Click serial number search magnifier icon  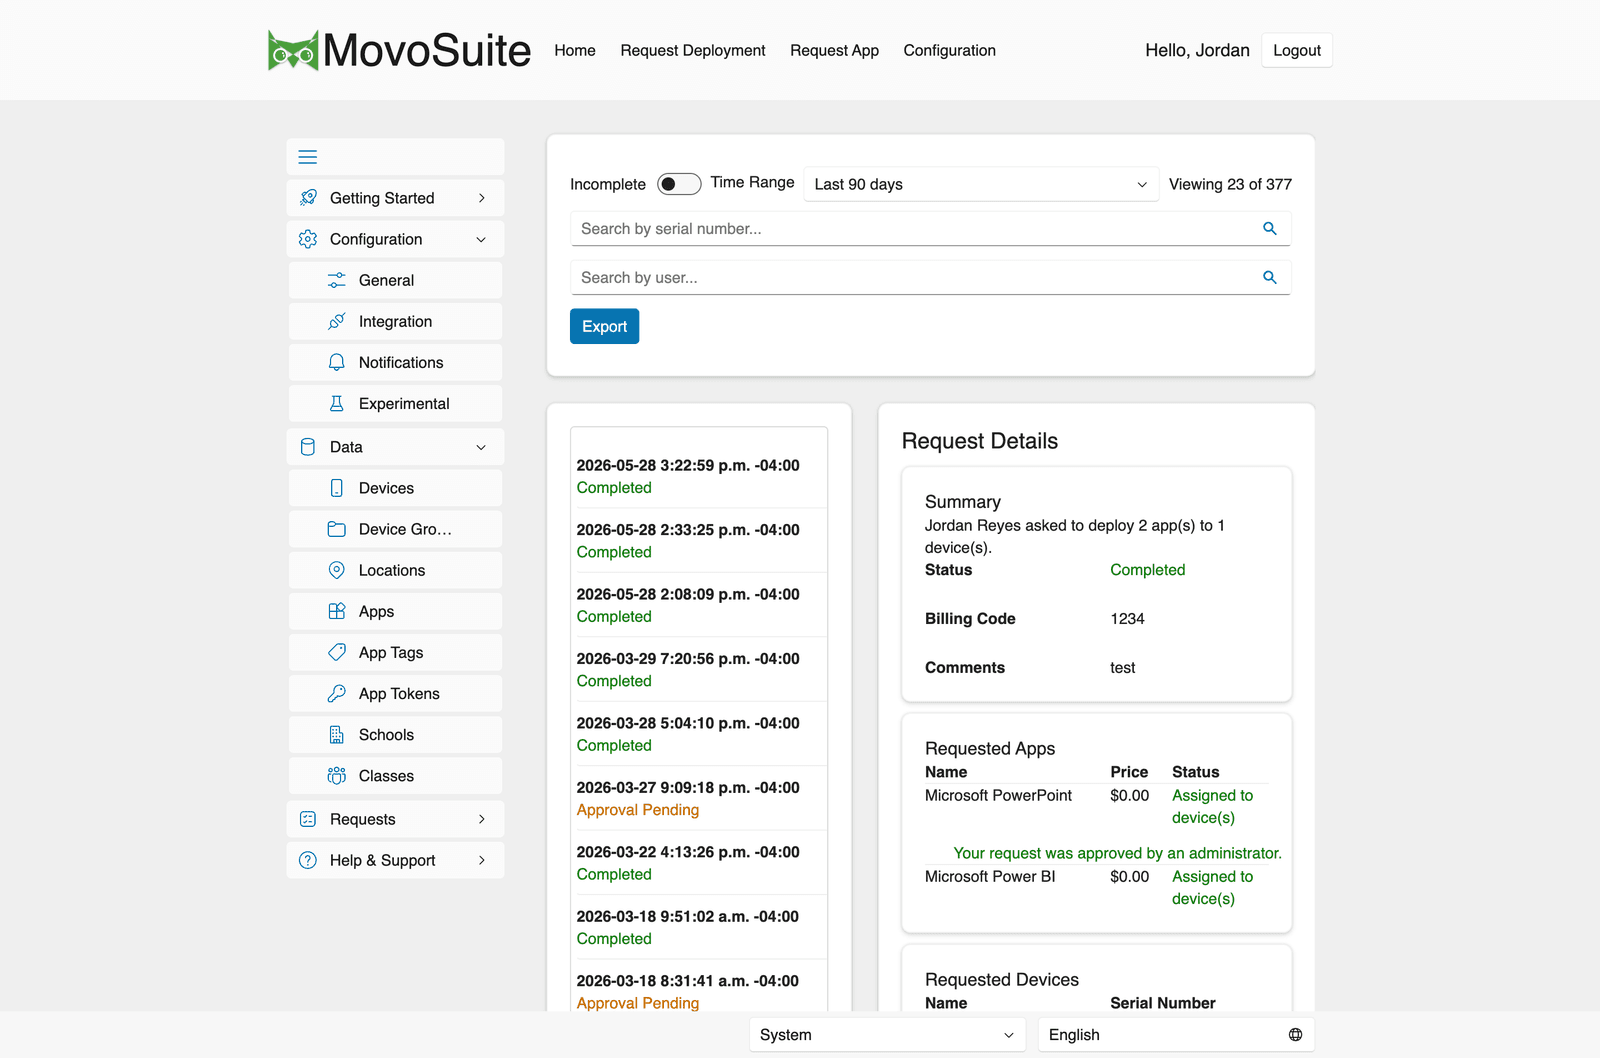1270,228
